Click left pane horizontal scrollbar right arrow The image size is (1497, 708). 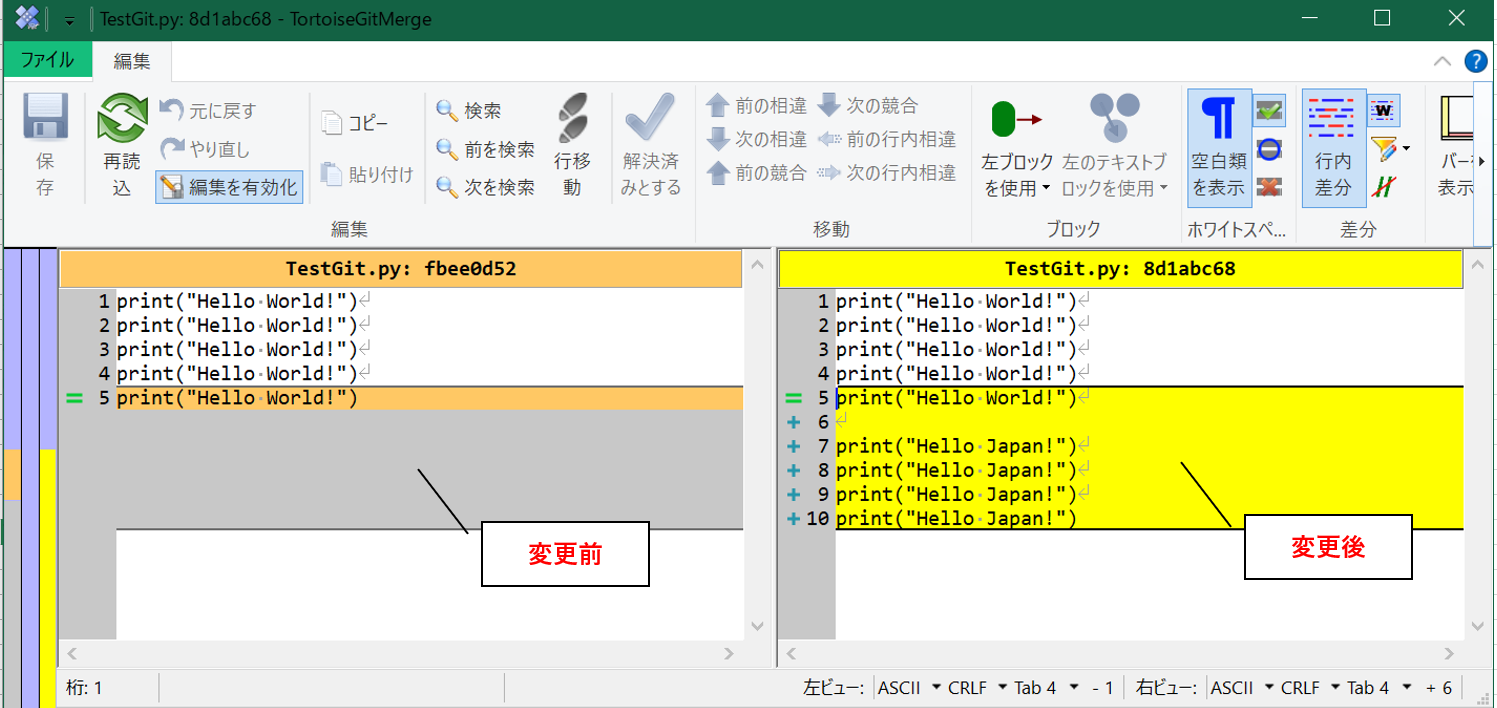pos(730,654)
